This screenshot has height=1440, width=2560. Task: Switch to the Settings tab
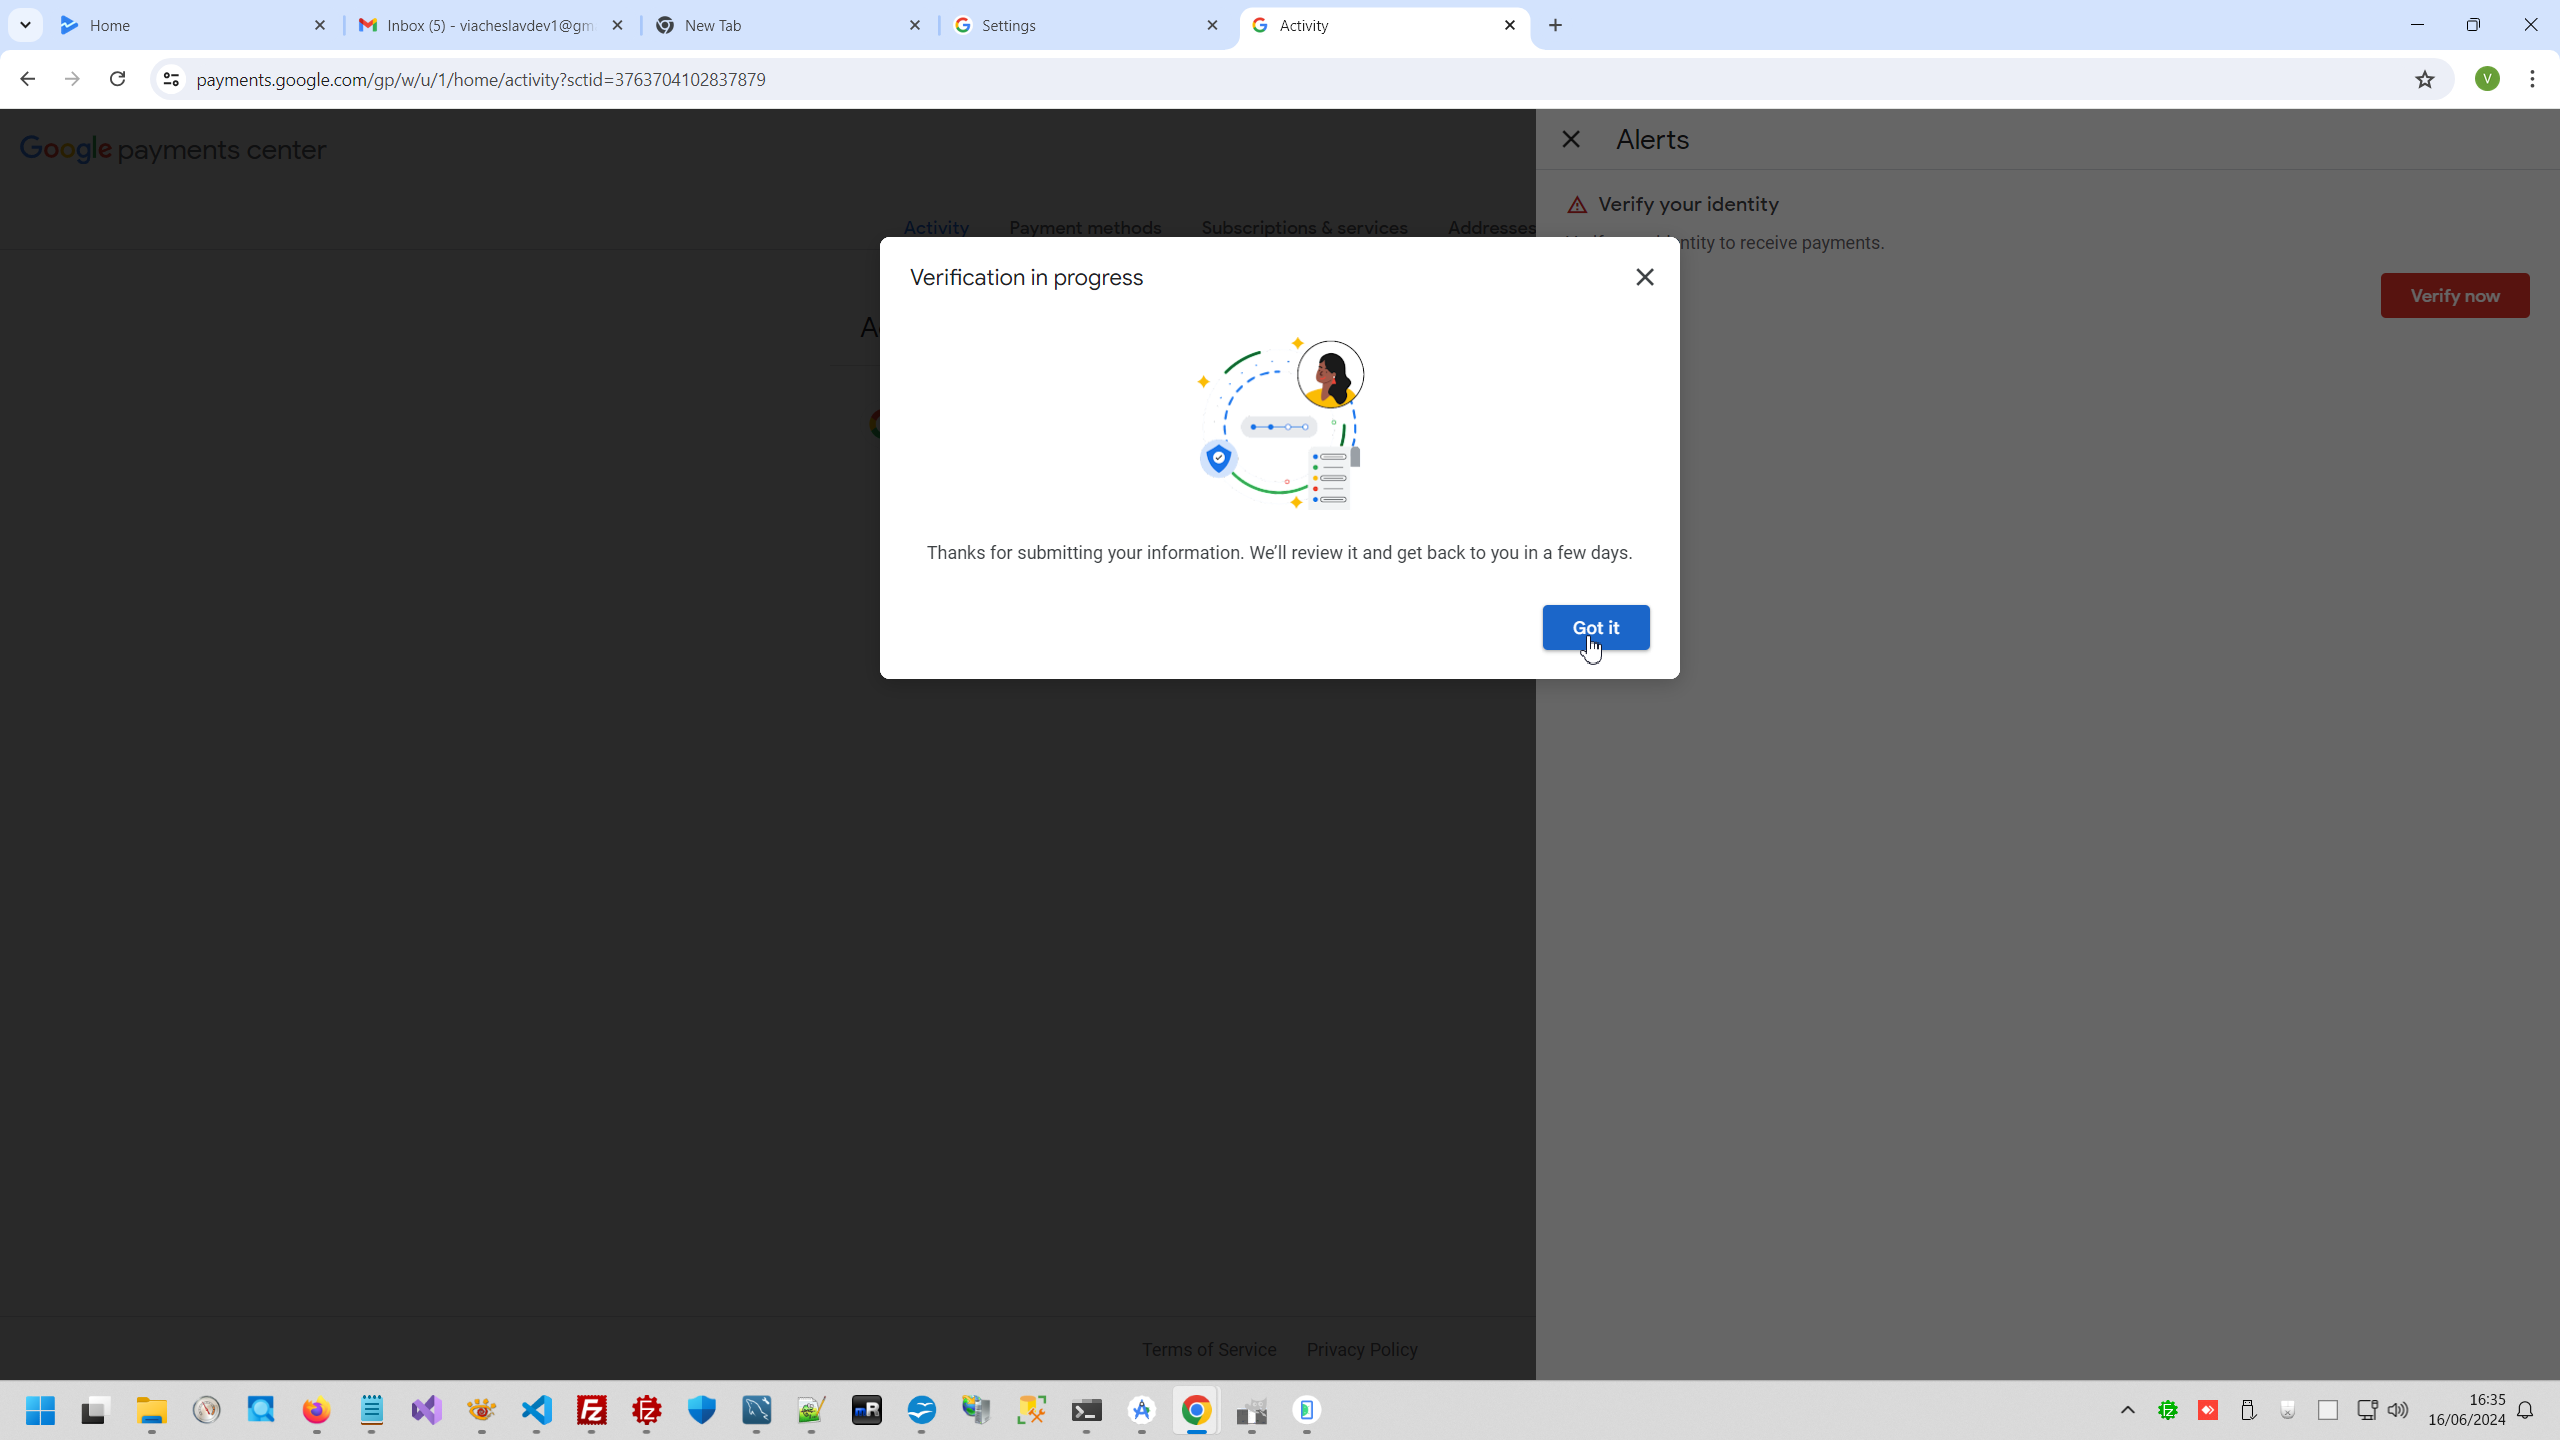pyautogui.click(x=1085, y=25)
